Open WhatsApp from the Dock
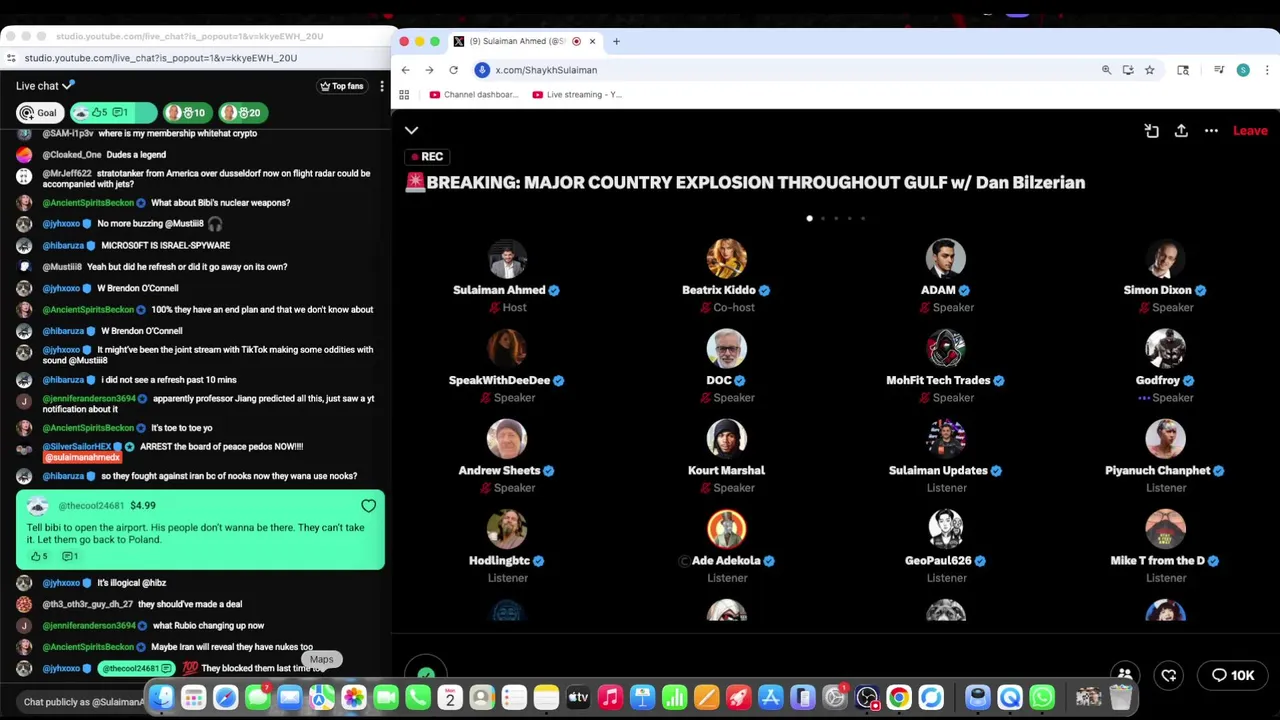 (1042, 697)
